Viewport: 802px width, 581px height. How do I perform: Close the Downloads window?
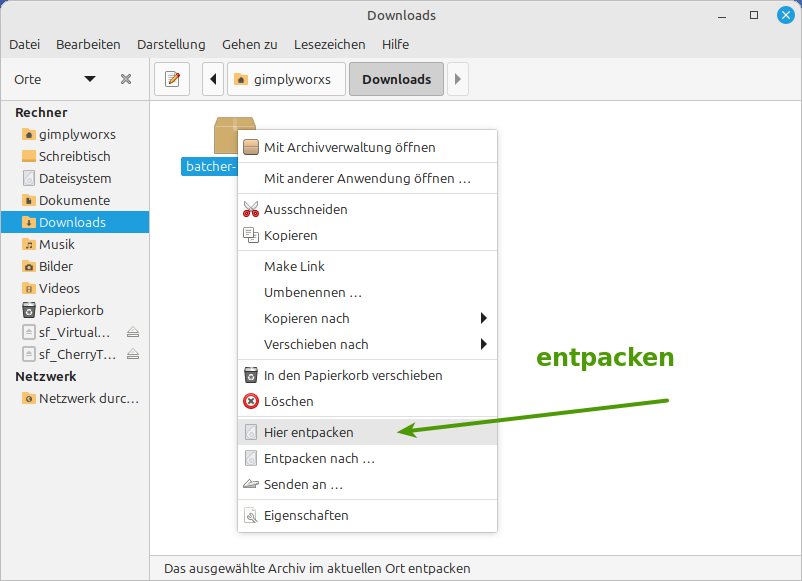coord(786,15)
